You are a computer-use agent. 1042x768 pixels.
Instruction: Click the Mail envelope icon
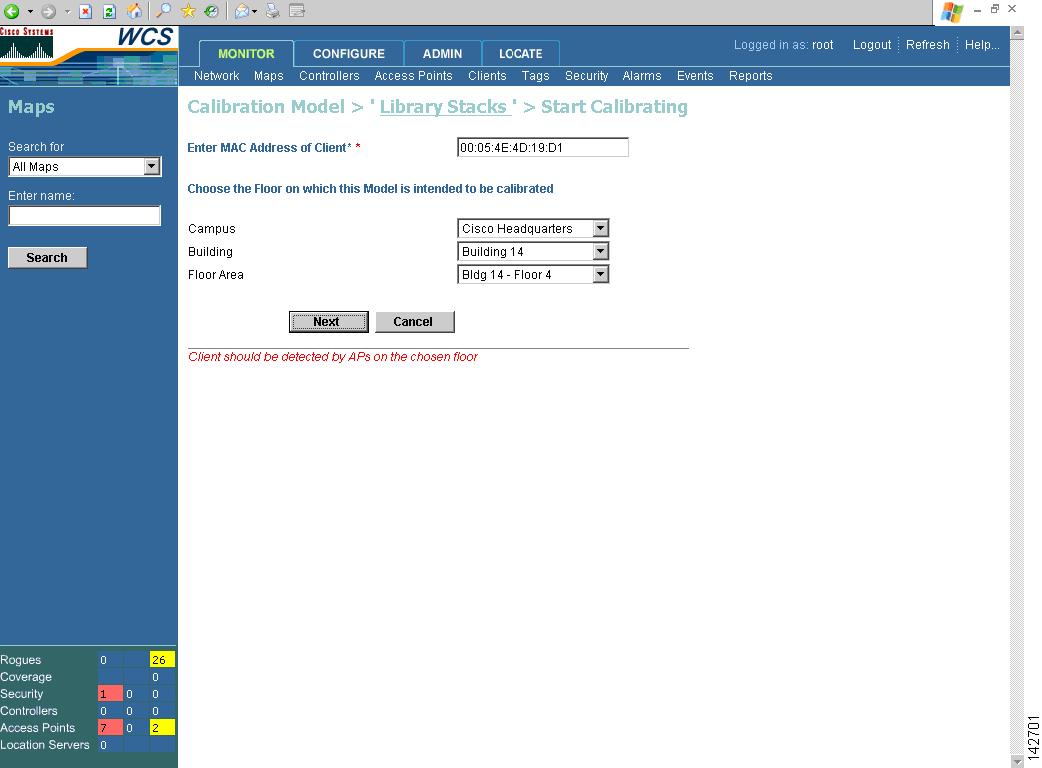242,11
